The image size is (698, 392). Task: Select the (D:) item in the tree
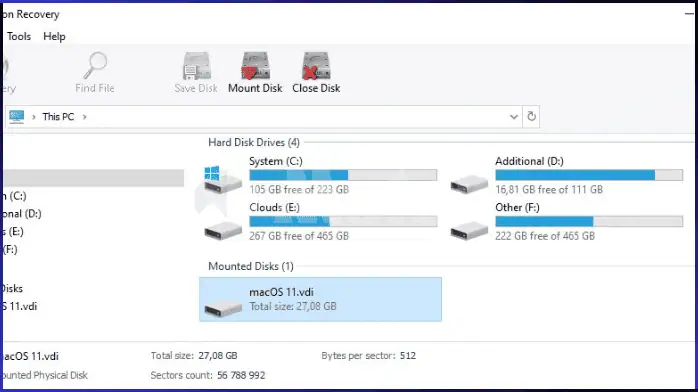21,214
